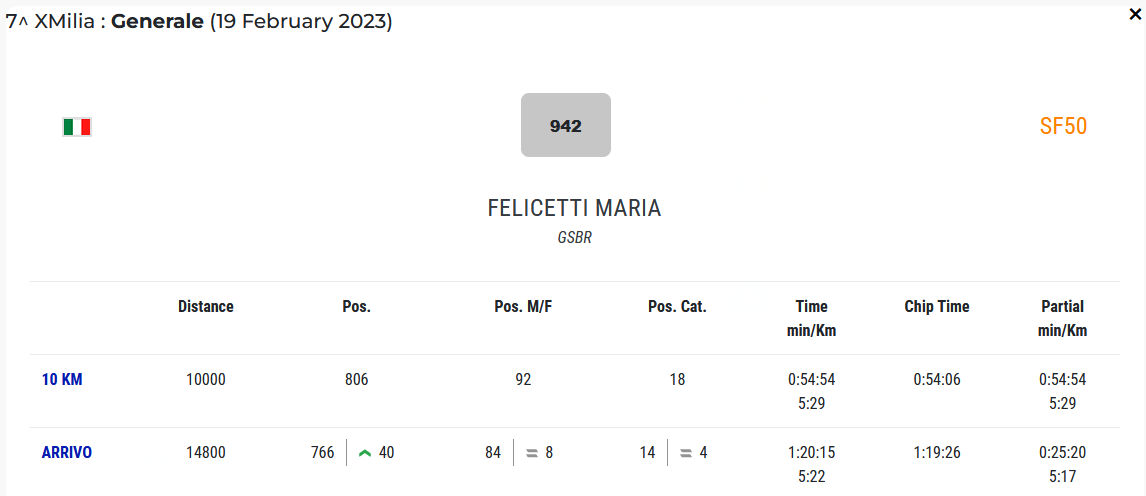Click the Italian flag icon

click(x=77, y=127)
